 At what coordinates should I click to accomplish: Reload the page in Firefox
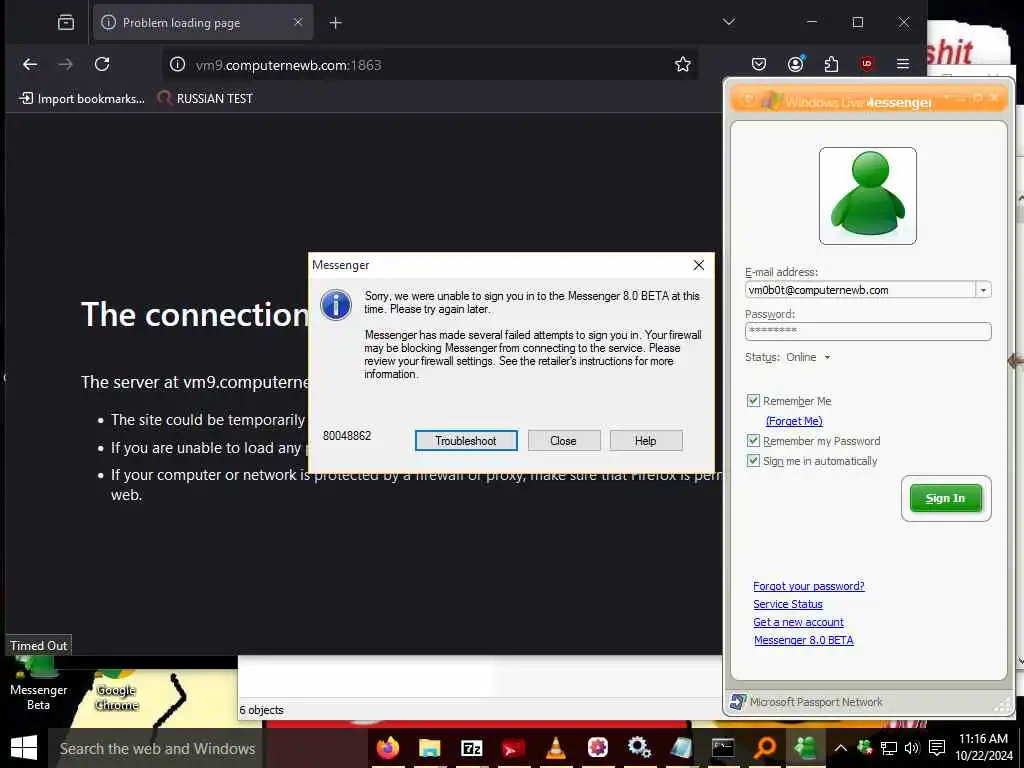tap(102, 64)
